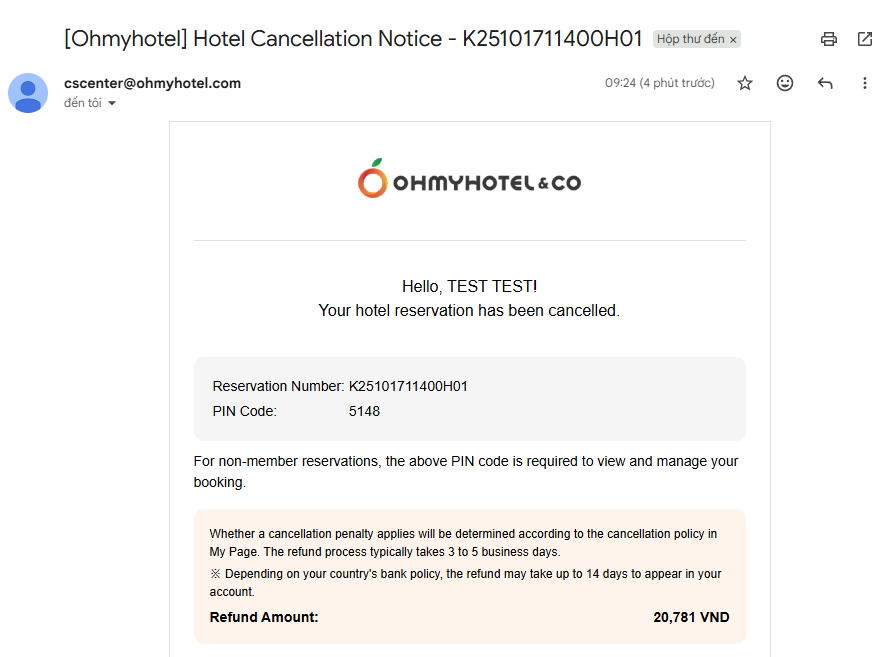Click the sender's profile avatar

(28, 93)
